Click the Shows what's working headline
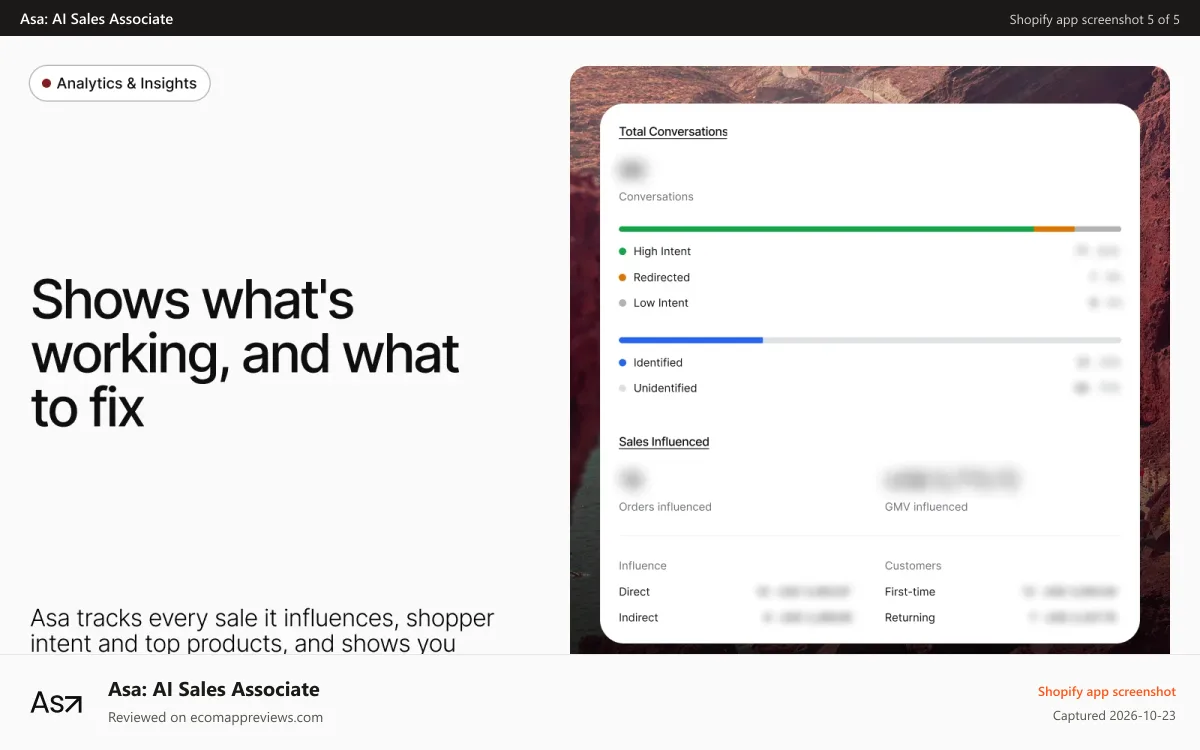The width and height of the screenshot is (1200, 750). coord(246,354)
